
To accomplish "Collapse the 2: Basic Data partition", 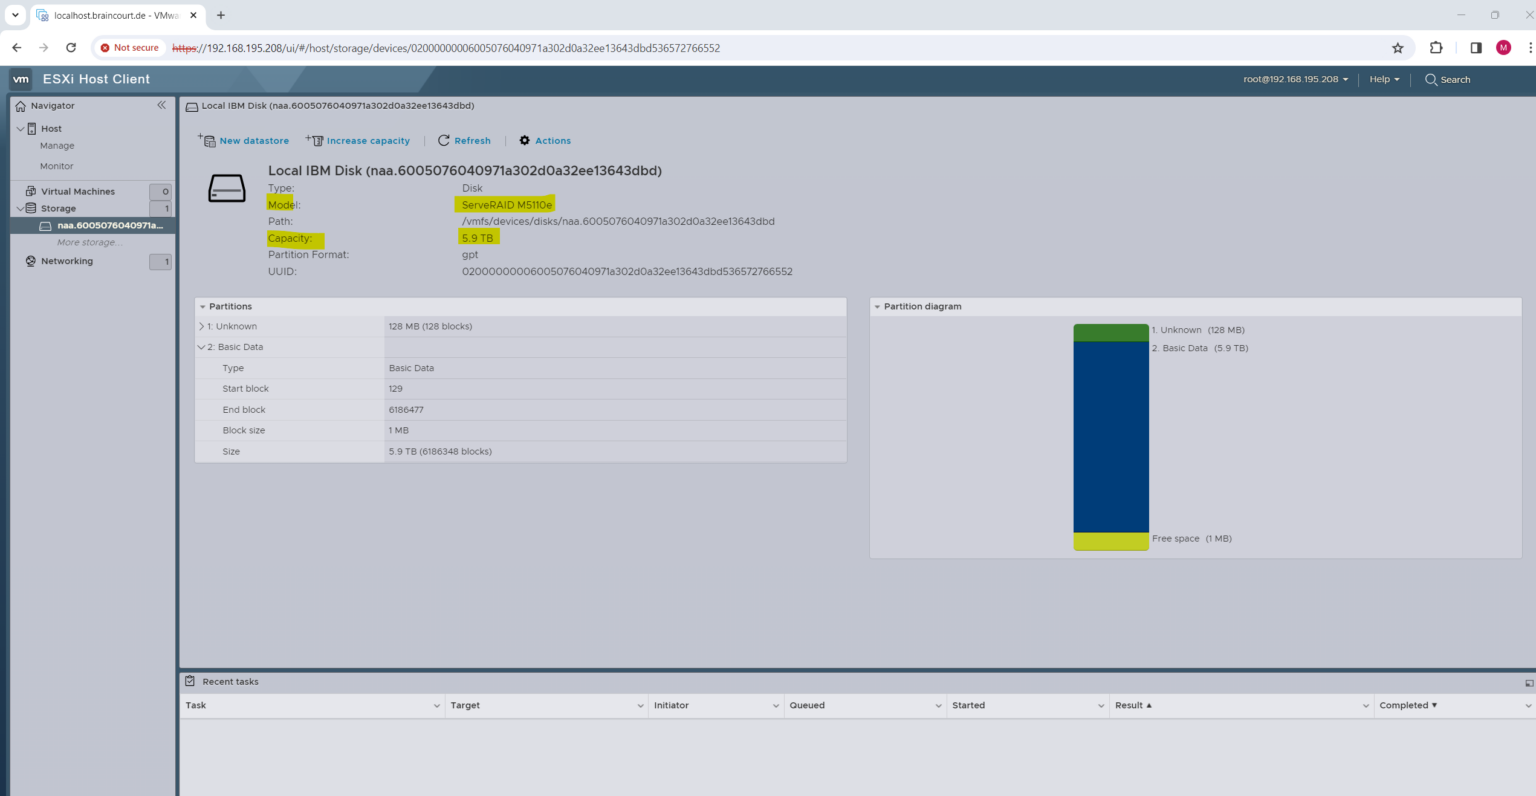I will click(201, 346).
